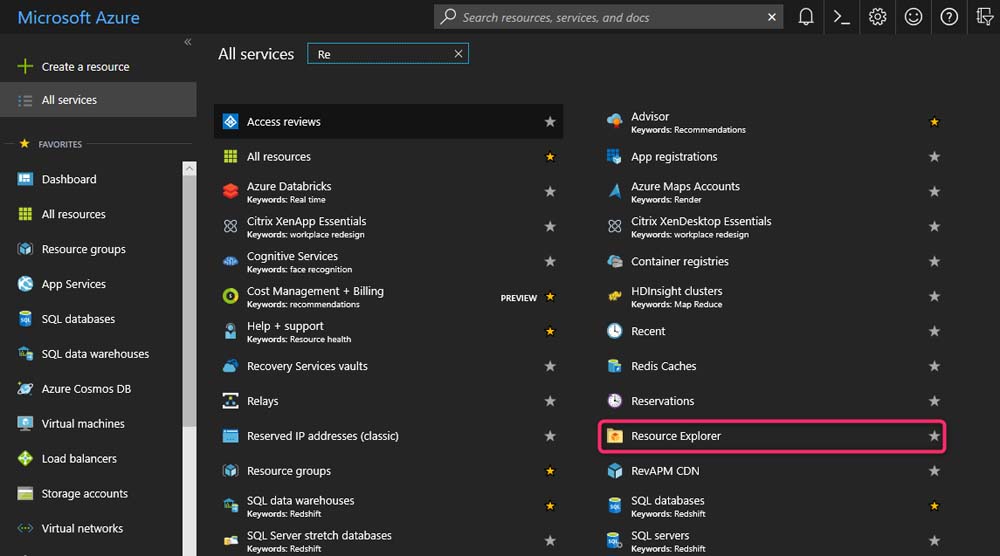
Task: Click the Azure Databricks service icon
Action: [230, 192]
